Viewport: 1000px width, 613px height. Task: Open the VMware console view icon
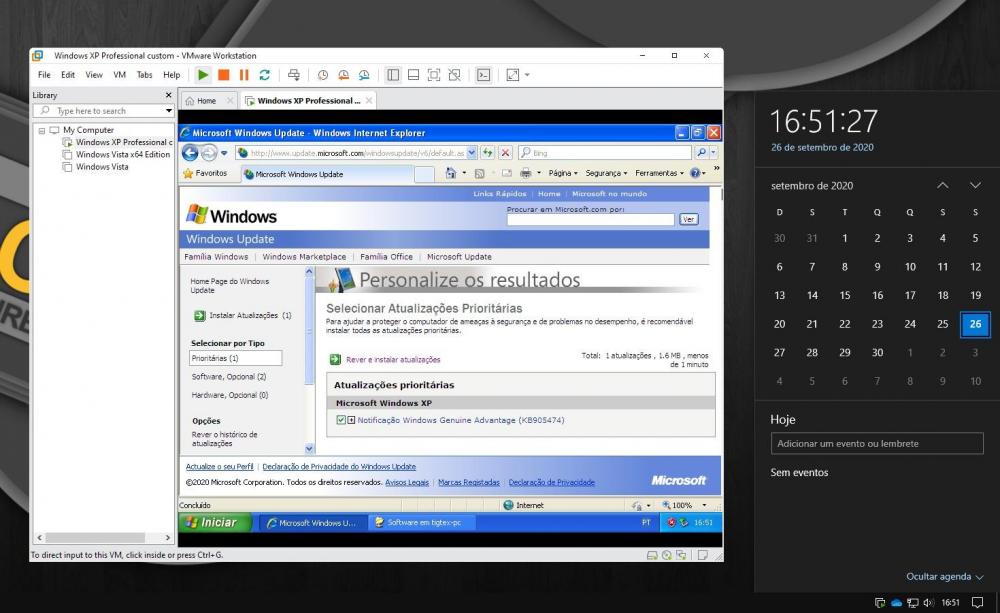pos(483,75)
